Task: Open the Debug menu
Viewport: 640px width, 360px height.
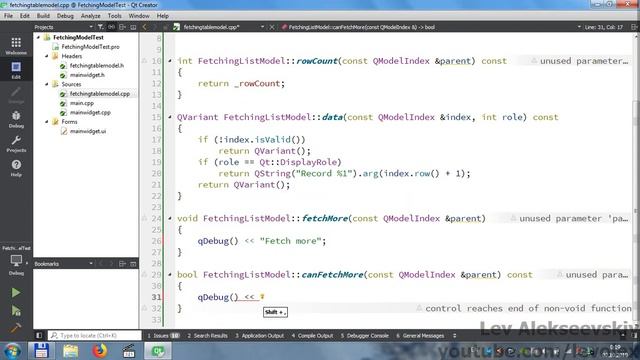Action: point(65,16)
